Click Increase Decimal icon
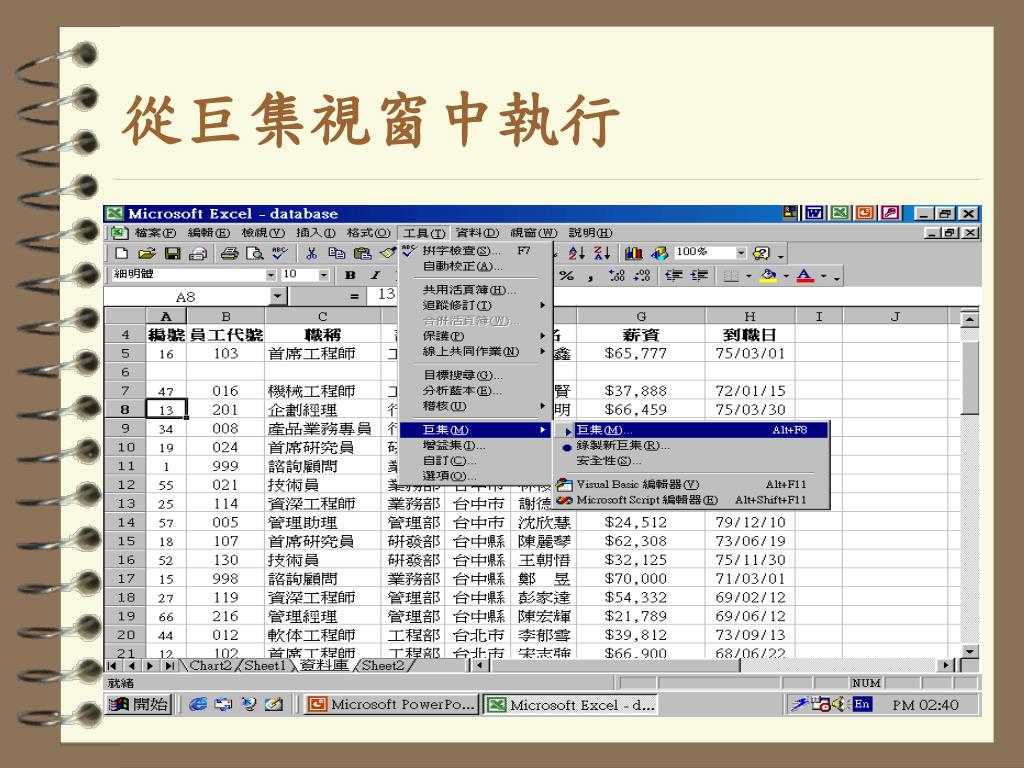This screenshot has height=768, width=1024. click(616, 276)
